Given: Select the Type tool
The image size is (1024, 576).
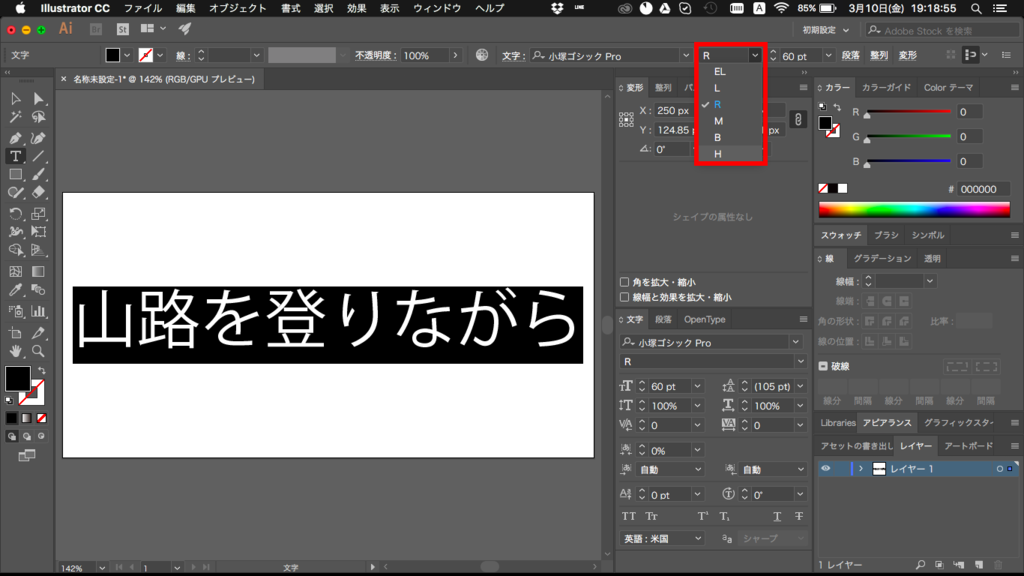Looking at the screenshot, I should 15,157.
